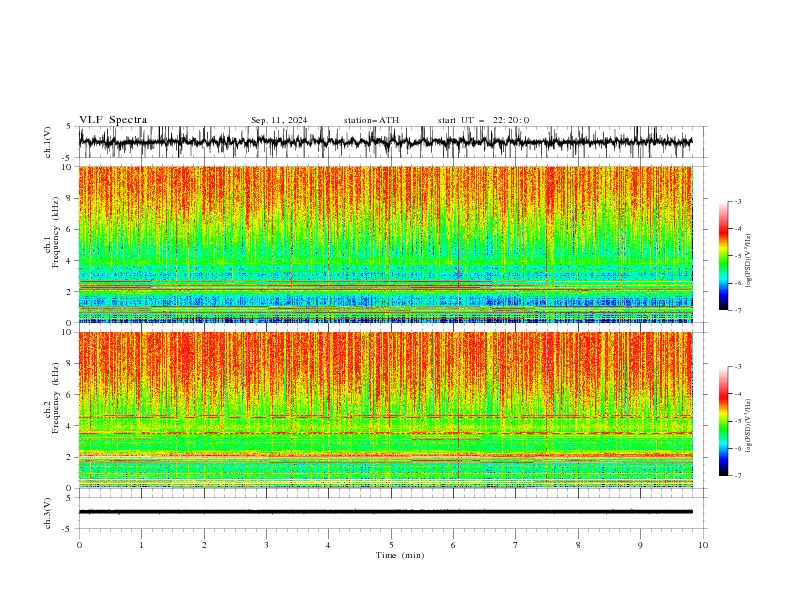Click the ch.1 spectrogram panel
The width and height of the screenshot is (792, 612).
(385, 244)
